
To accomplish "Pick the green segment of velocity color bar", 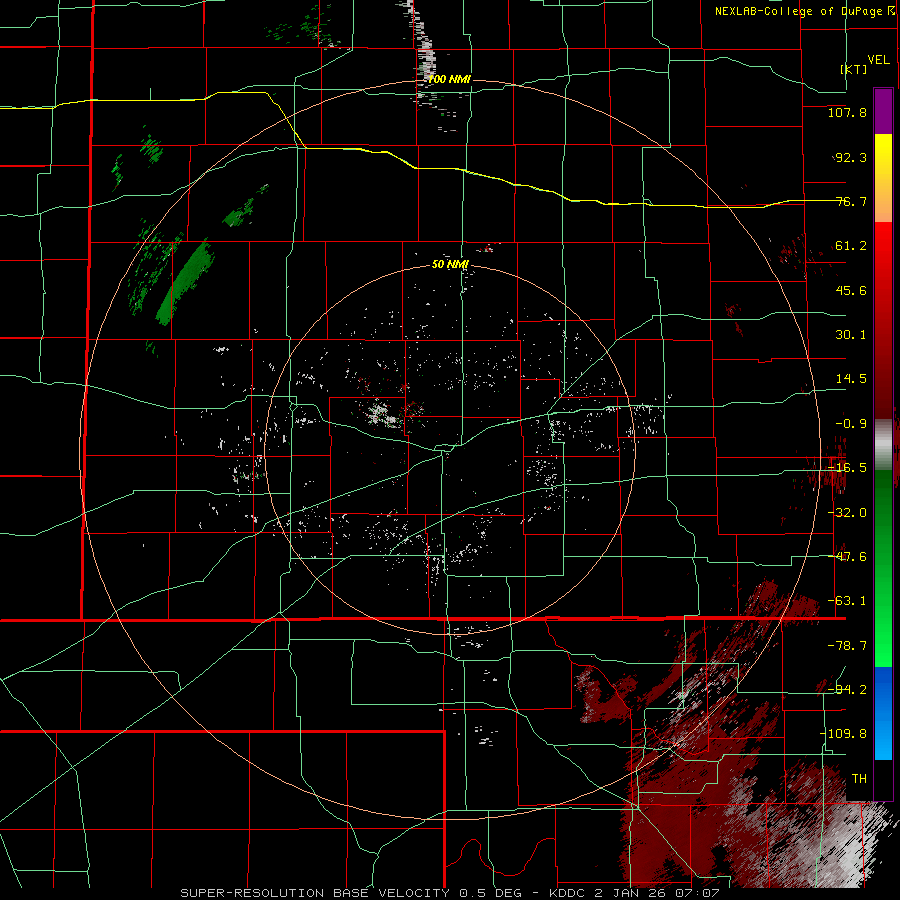I will (x=883, y=568).
